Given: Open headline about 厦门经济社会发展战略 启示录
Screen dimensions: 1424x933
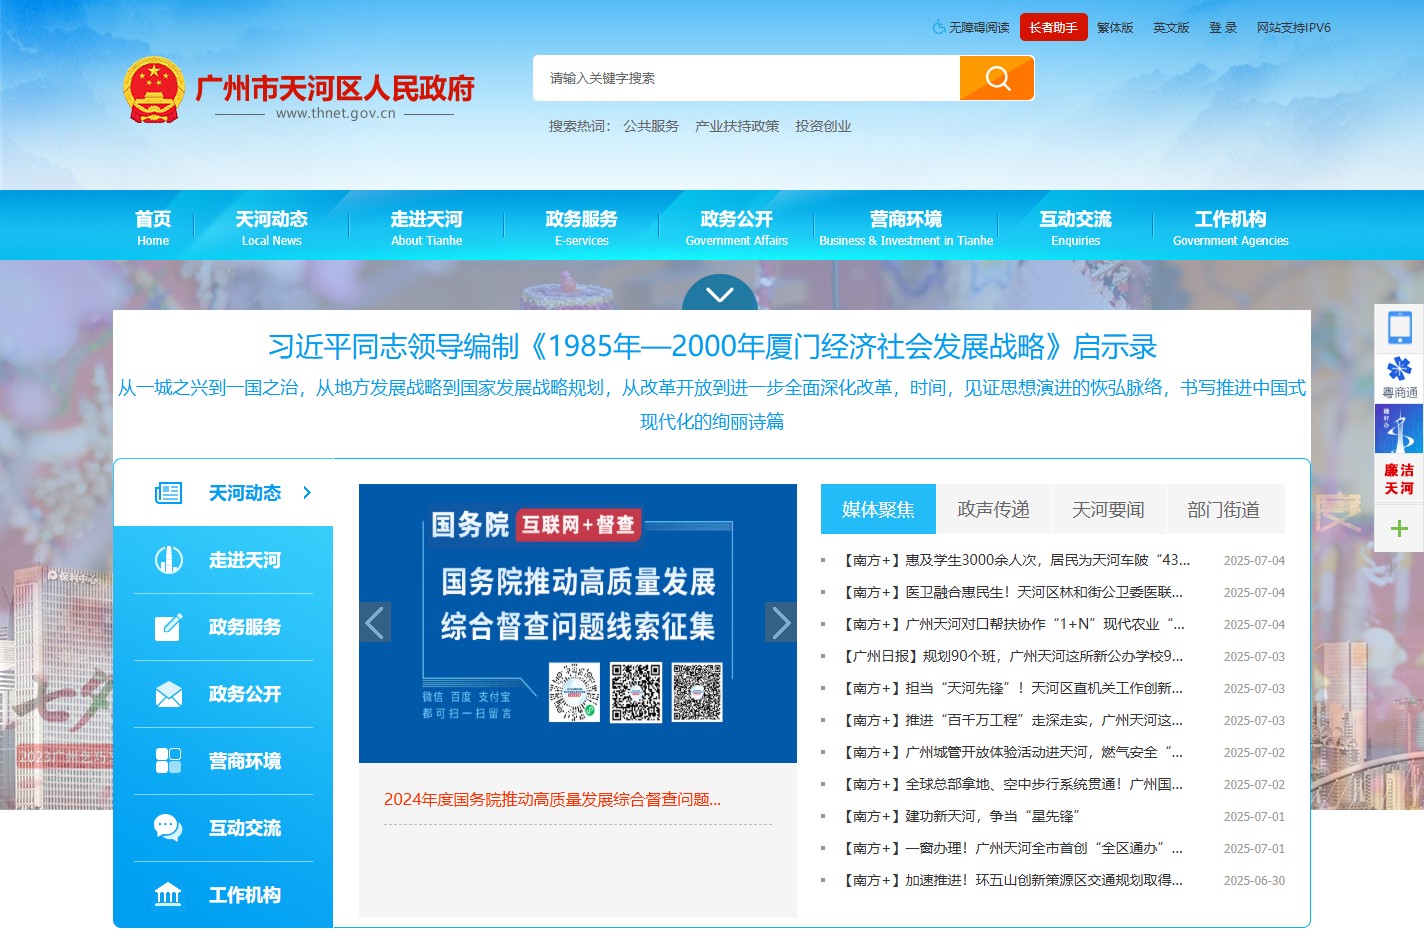Looking at the screenshot, I should pyautogui.click(x=712, y=346).
